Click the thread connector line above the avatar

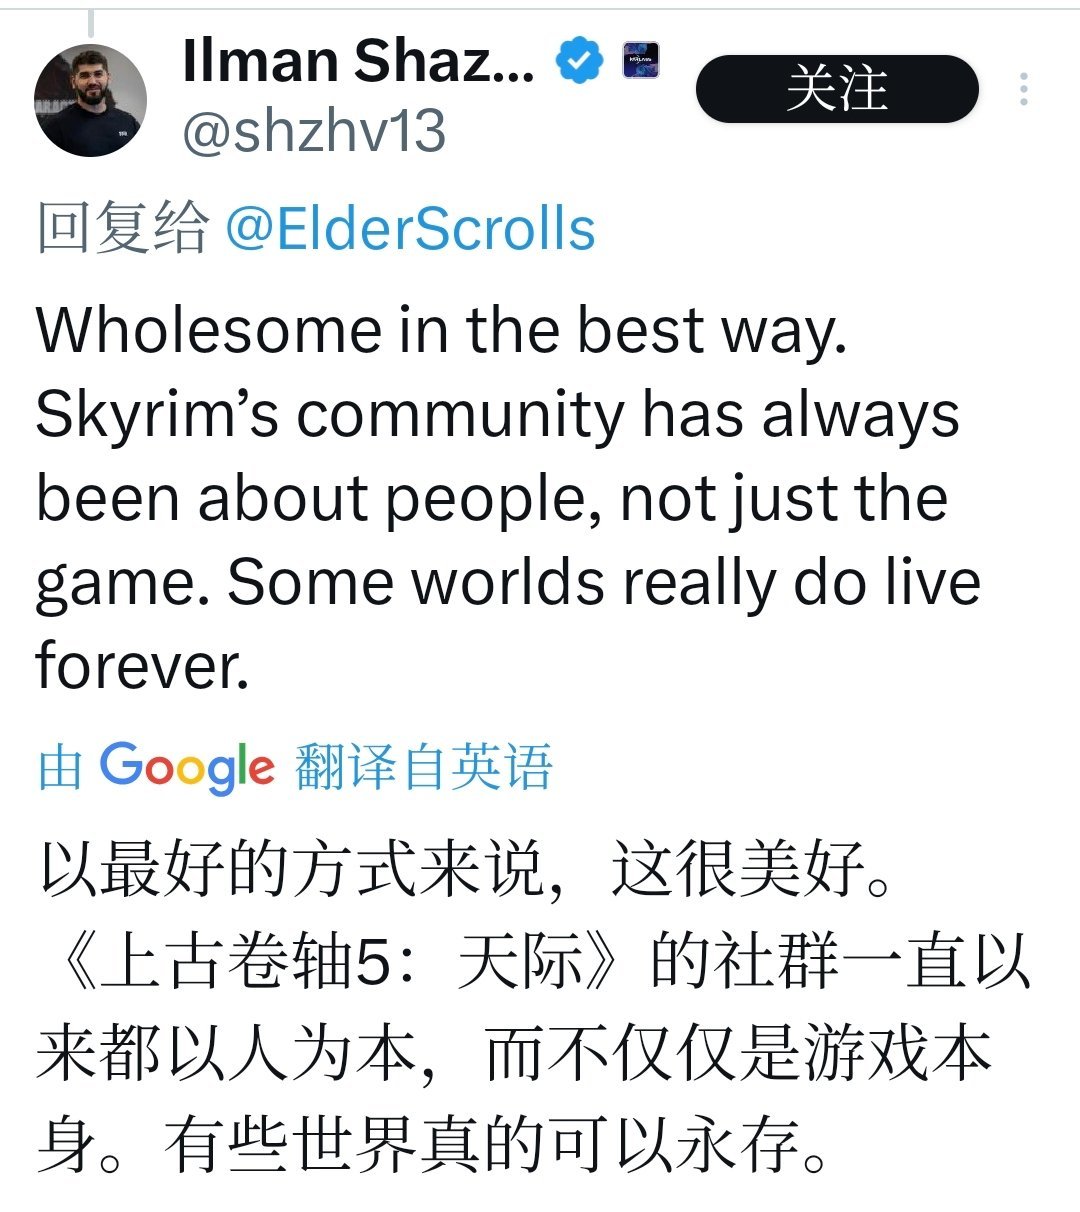tap(90, 22)
